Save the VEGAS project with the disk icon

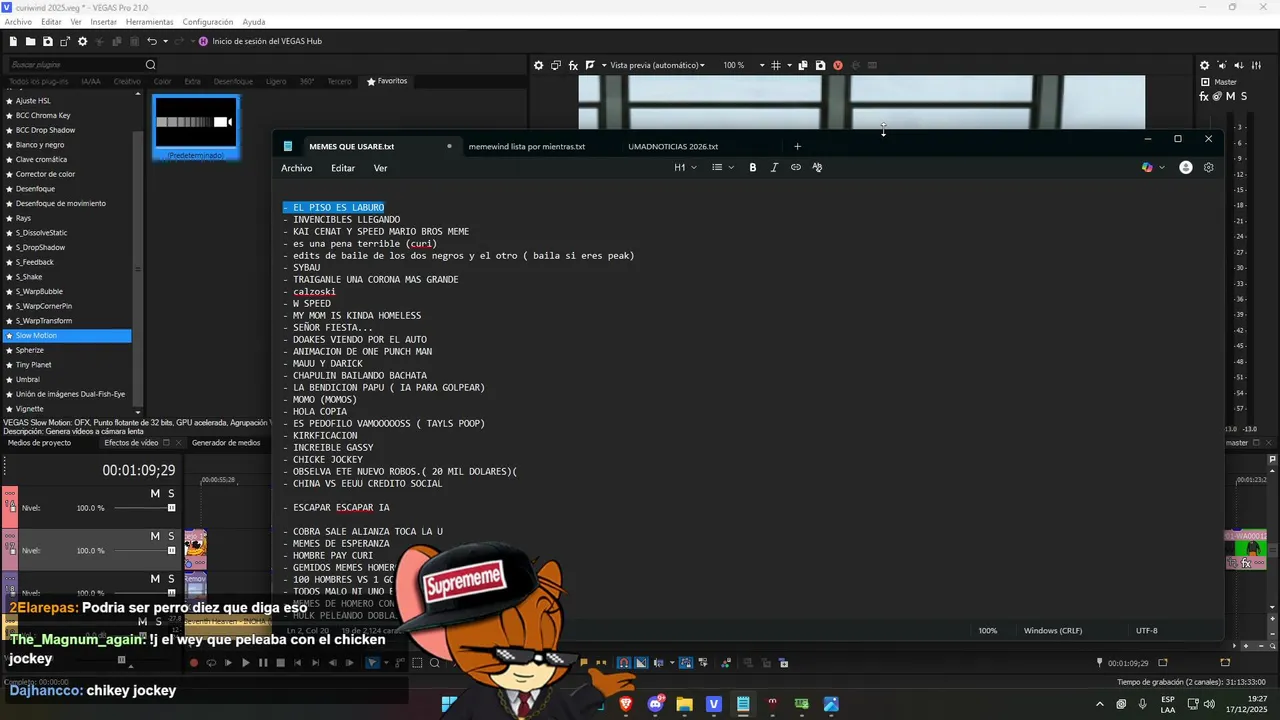coord(47,41)
